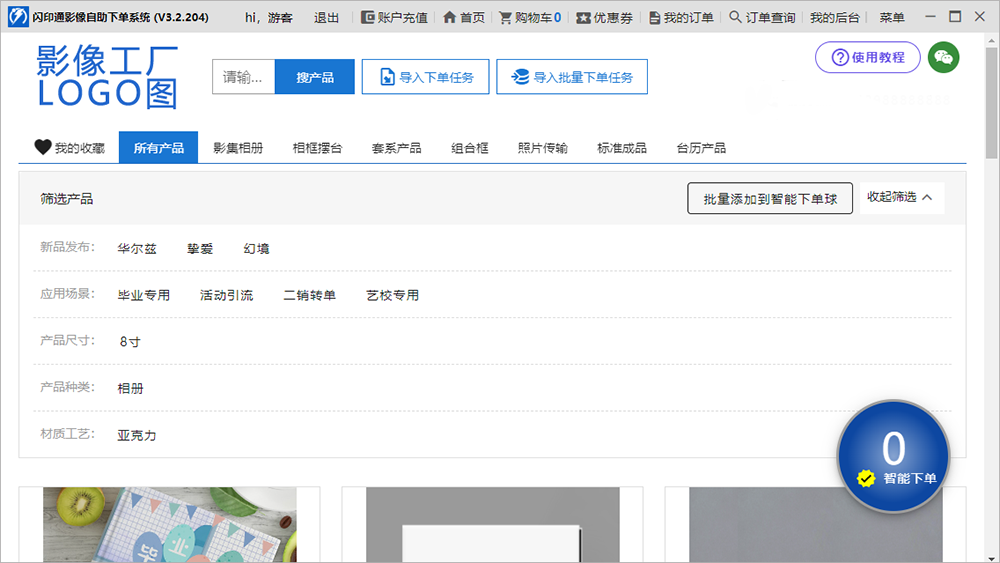Open 账户充值 account recharge
This screenshot has height=563, width=1000.
click(394, 18)
